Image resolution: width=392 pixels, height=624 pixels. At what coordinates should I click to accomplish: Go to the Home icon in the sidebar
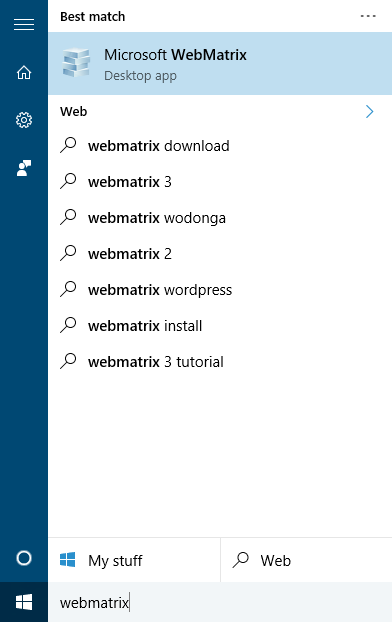pos(24,72)
